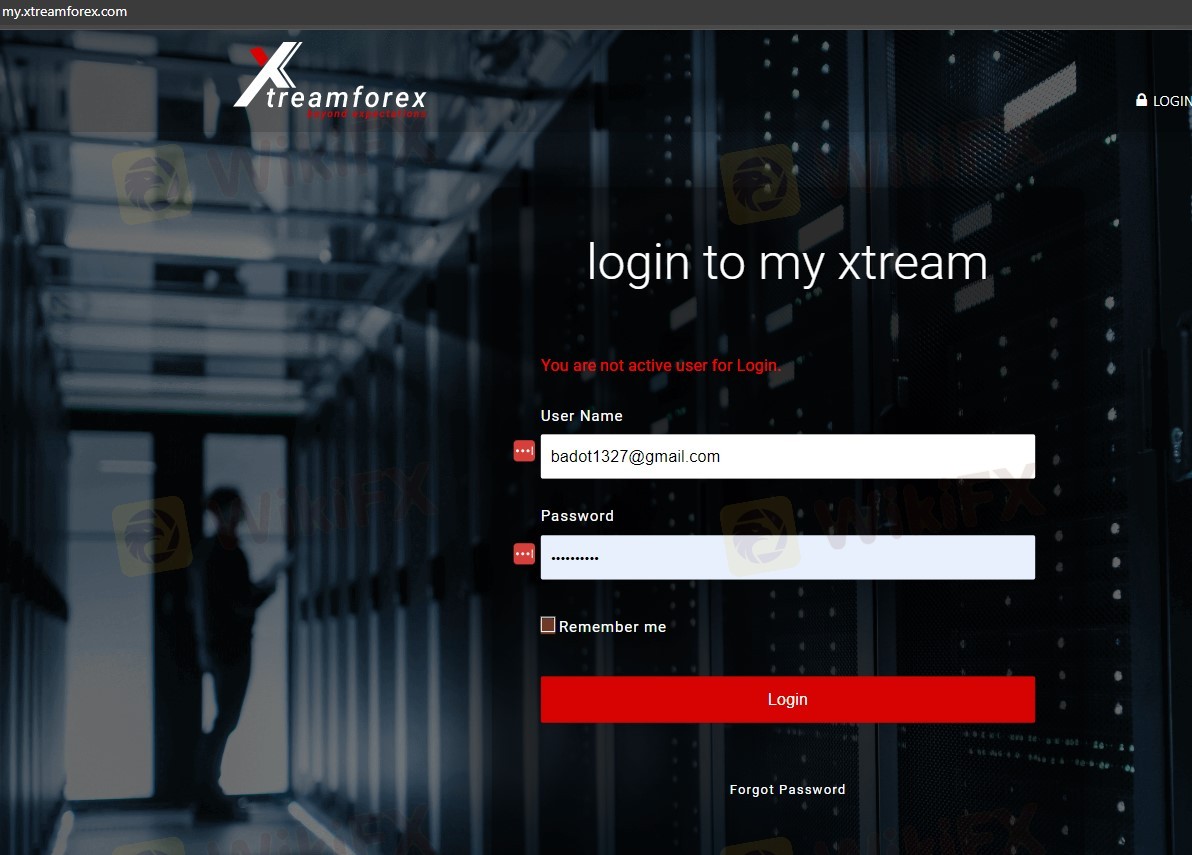This screenshot has width=1192, height=855.
Task: Click the my.xtreamforex.com address text
Action: tap(65, 11)
